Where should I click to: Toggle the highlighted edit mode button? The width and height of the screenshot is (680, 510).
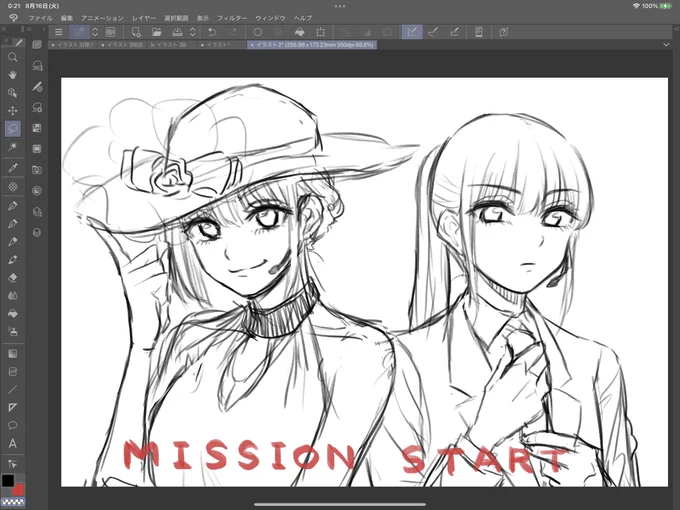(79, 32)
